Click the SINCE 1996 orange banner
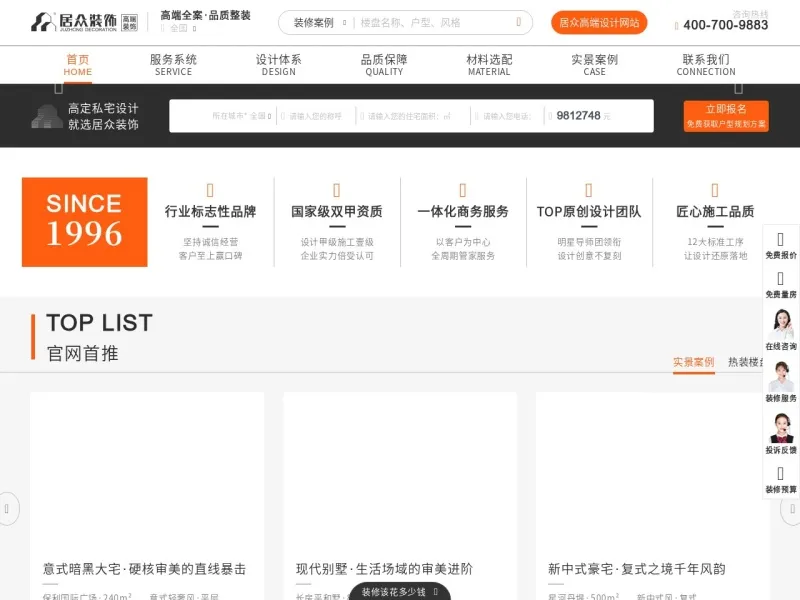Image resolution: width=800 pixels, height=600 pixels. pos(85,222)
